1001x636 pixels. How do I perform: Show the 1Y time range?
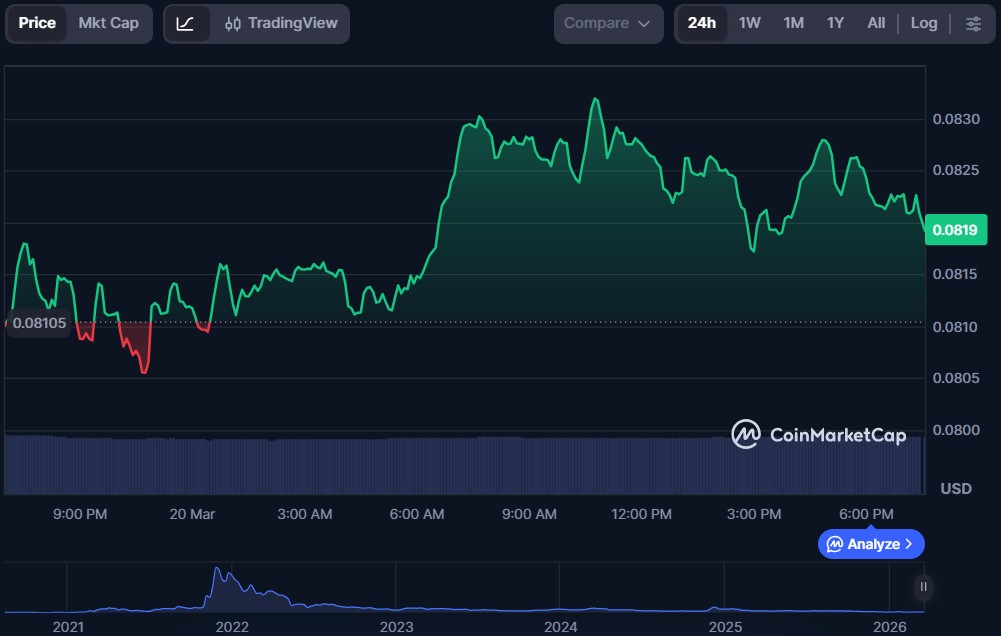coord(835,23)
